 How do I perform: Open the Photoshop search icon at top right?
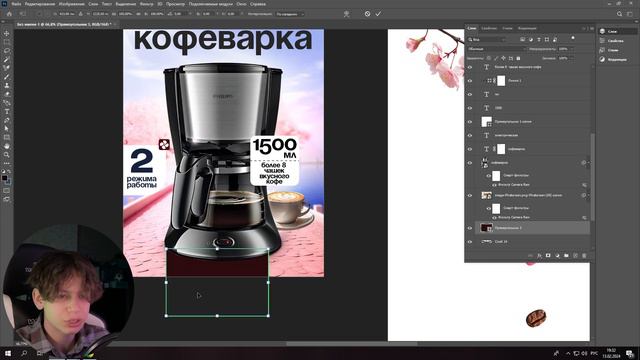(619, 14)
